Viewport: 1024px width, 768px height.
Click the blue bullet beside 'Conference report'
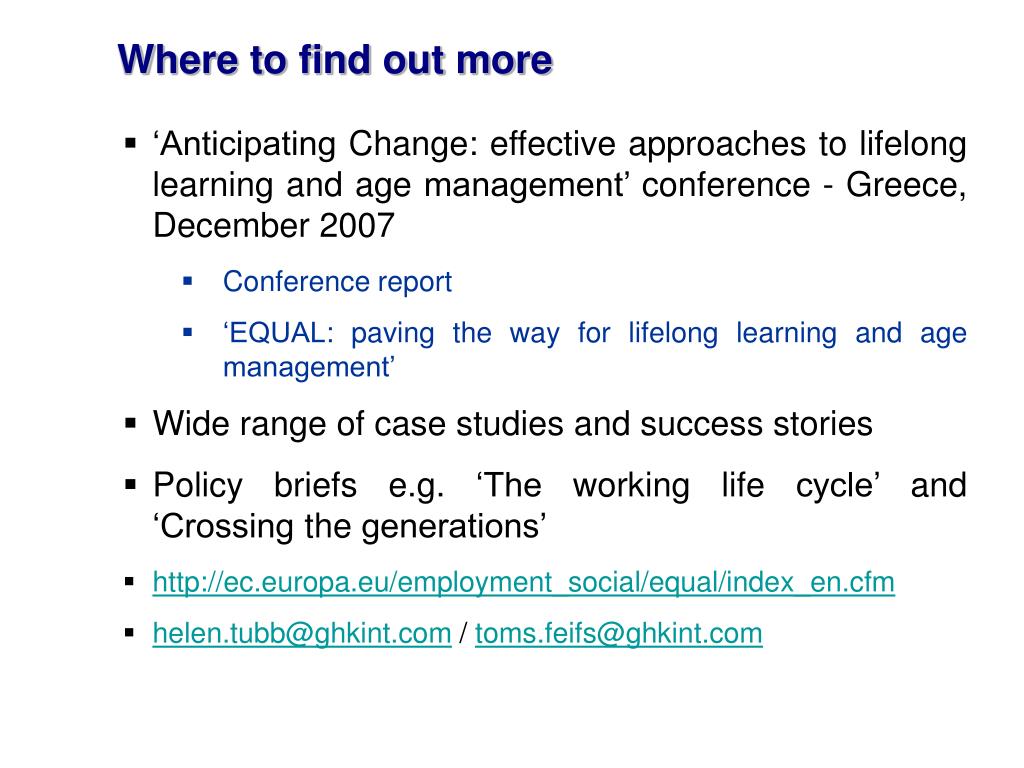click(188, 281)
